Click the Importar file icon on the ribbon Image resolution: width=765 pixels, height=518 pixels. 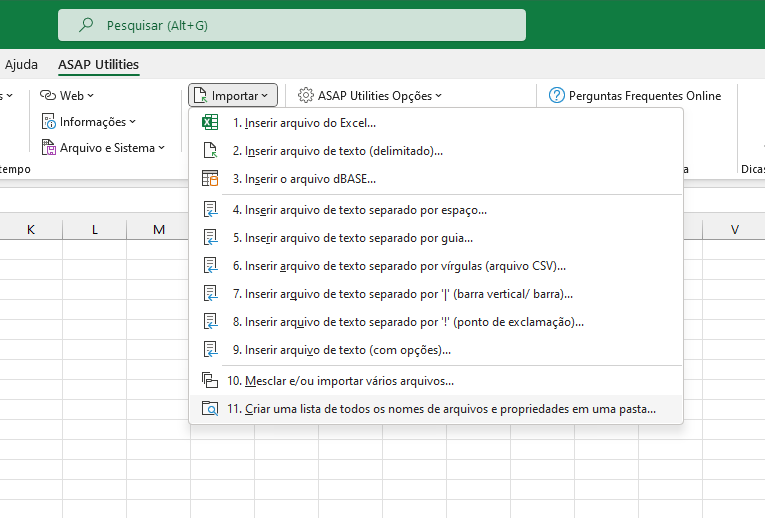(200, 95)
